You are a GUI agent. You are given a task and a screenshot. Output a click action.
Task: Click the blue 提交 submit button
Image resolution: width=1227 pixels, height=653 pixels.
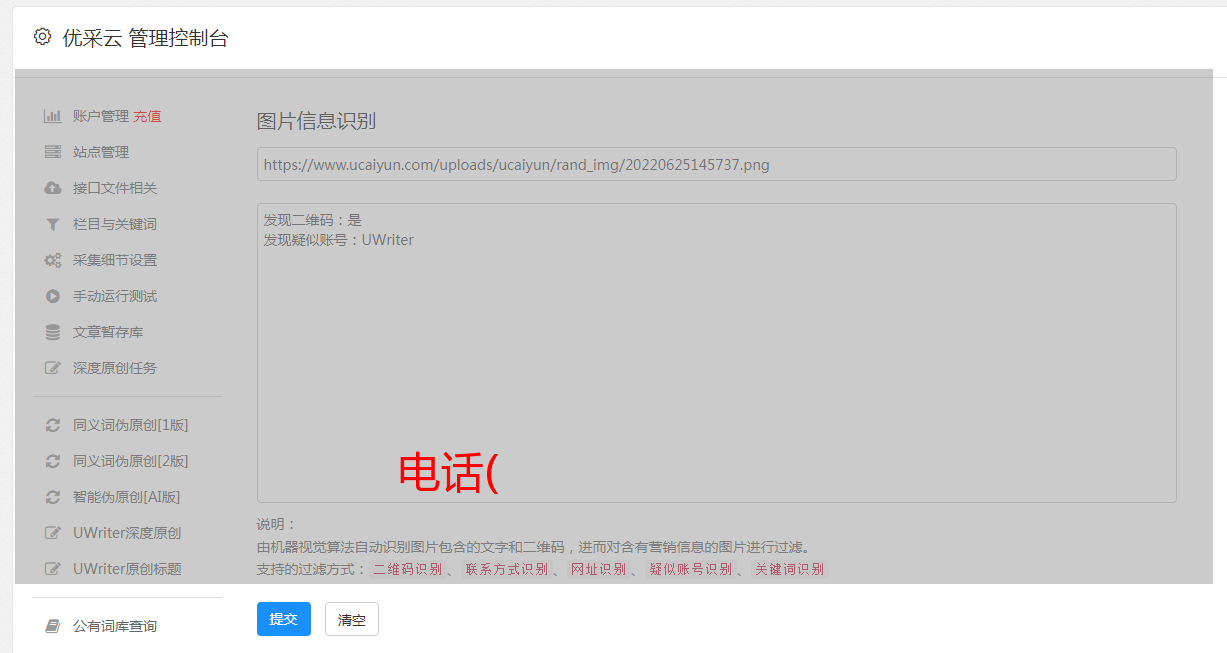pyautogui.click(x=284, y=619)
